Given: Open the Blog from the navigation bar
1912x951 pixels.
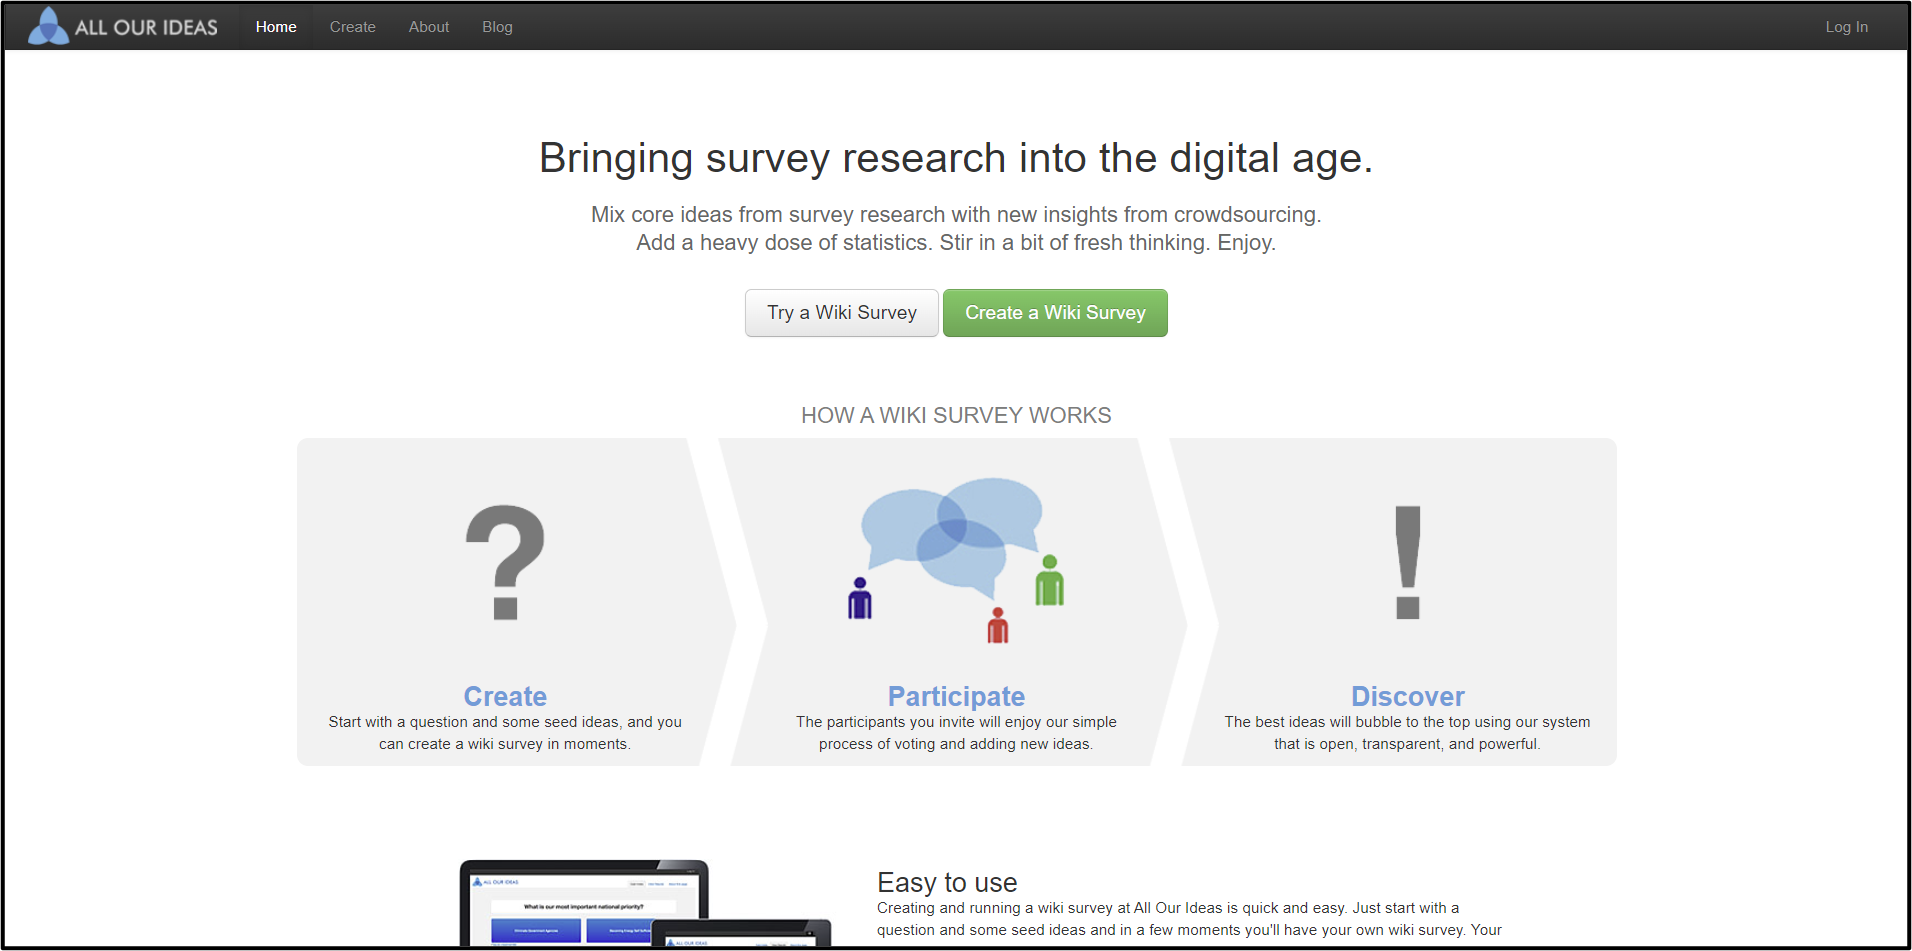Looking at the screenshot, I should coord(497,26).
